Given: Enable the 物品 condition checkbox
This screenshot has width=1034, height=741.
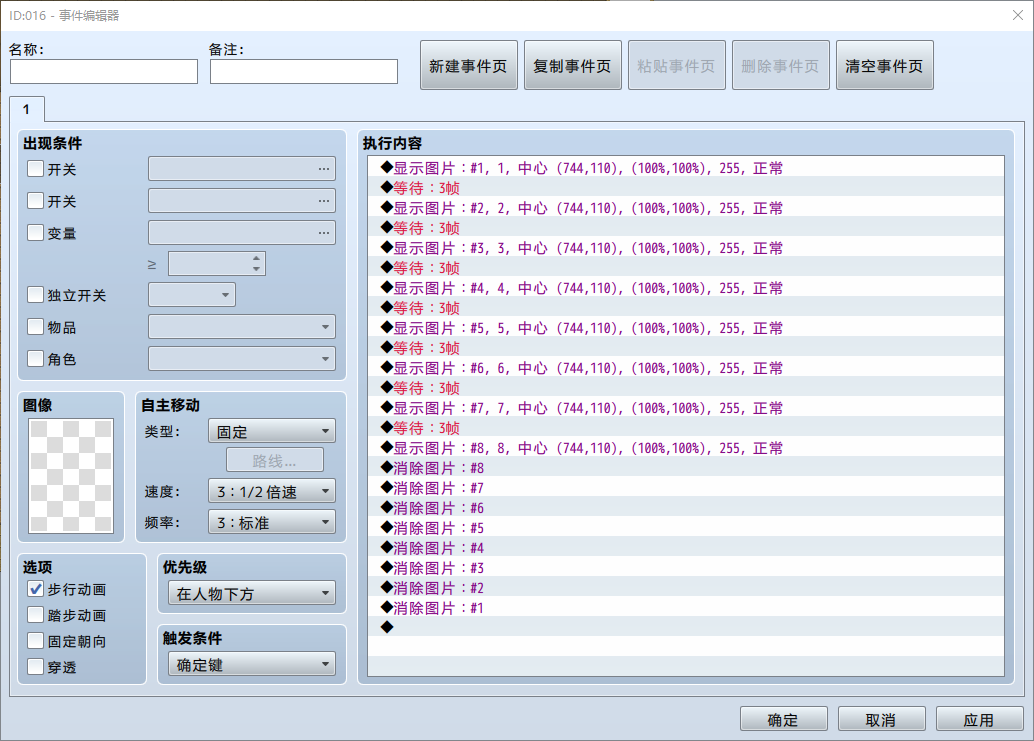Looking at the screenshot, I should point(36,327).
